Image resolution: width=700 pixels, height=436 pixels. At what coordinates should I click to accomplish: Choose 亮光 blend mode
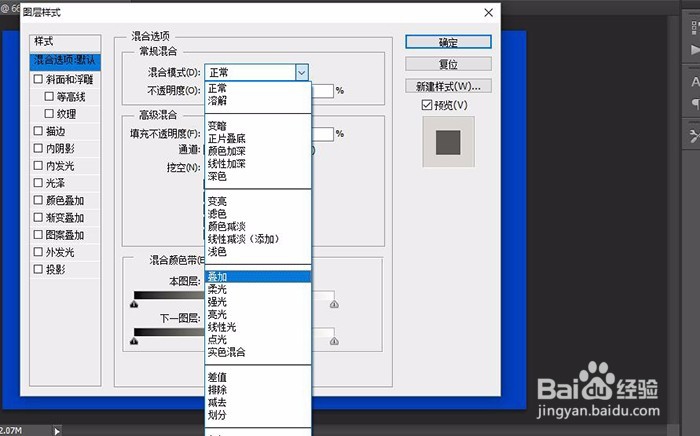click(x=258, y=314)
